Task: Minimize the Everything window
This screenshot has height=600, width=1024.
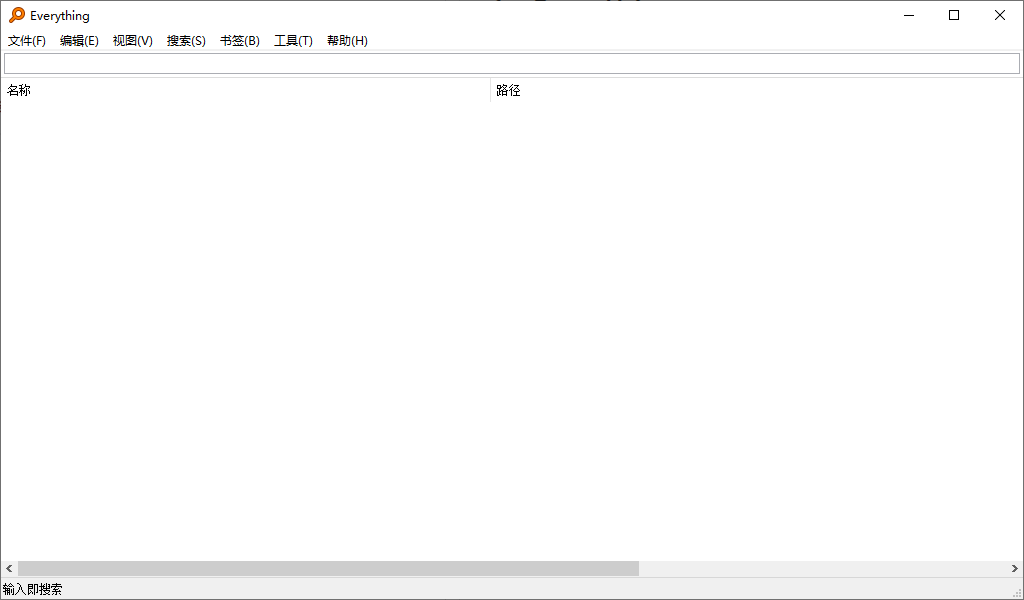Action: 909,15
